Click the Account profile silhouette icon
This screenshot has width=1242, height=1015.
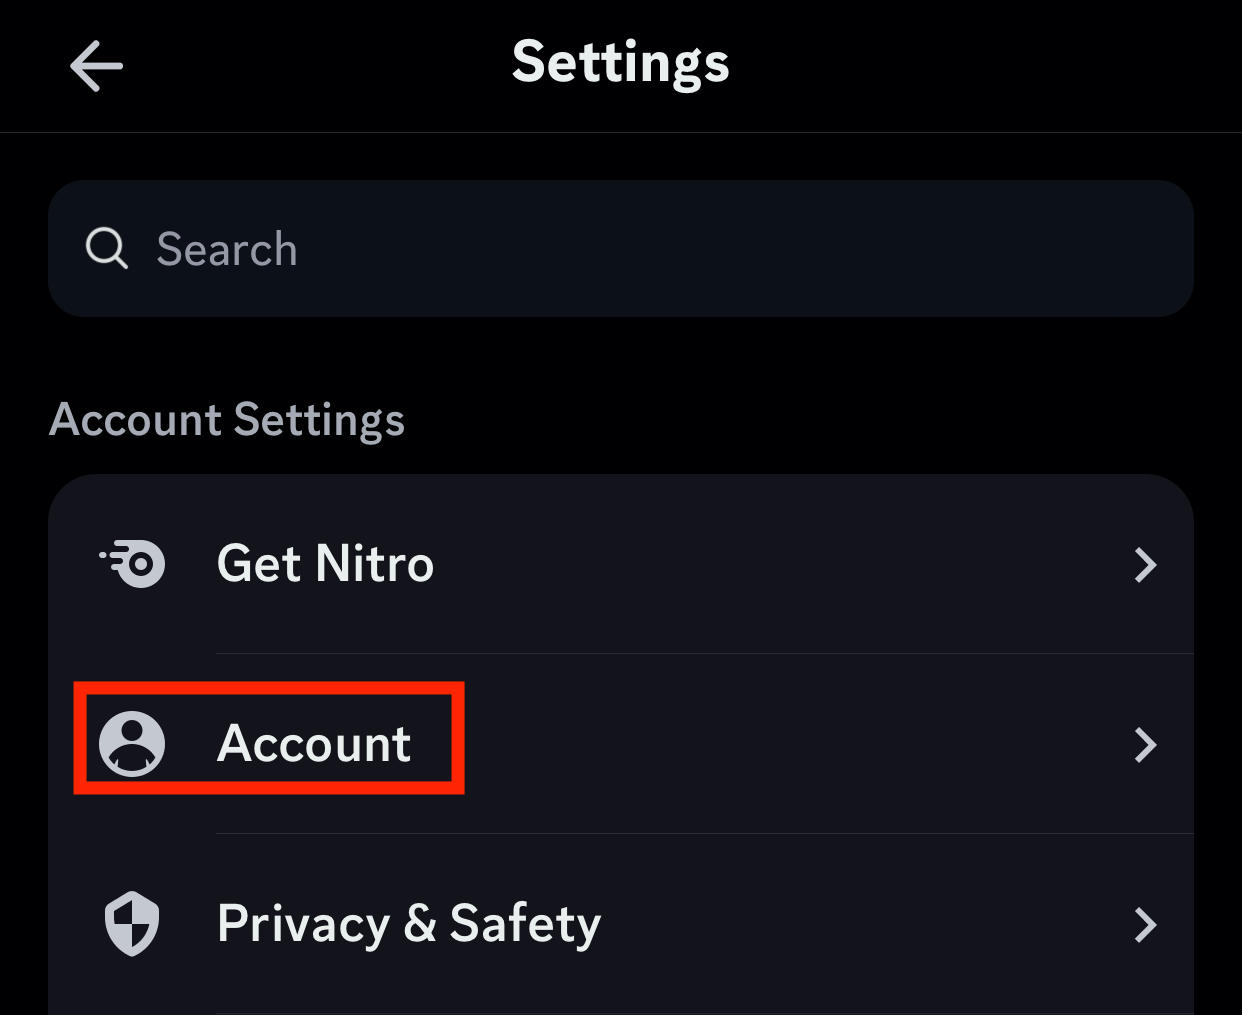coord(132,744)
